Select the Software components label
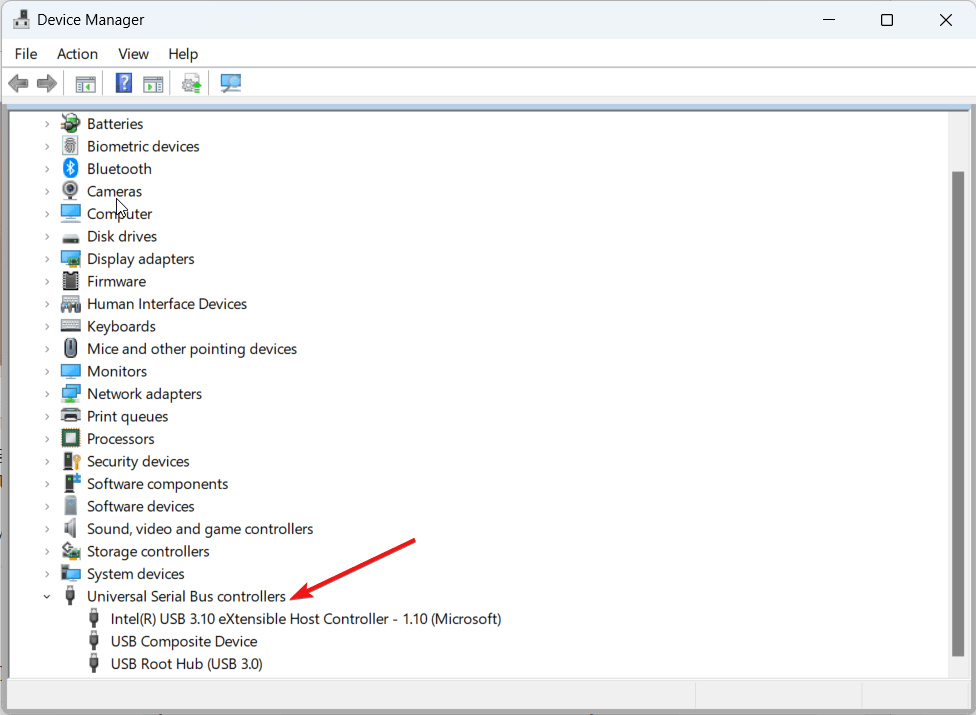 (157, 484)
